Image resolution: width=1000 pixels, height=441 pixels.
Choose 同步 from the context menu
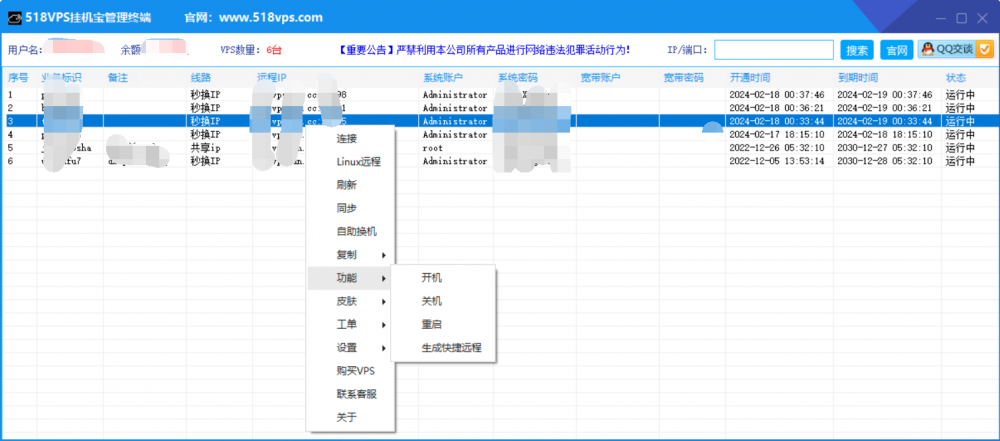(351, 208)
